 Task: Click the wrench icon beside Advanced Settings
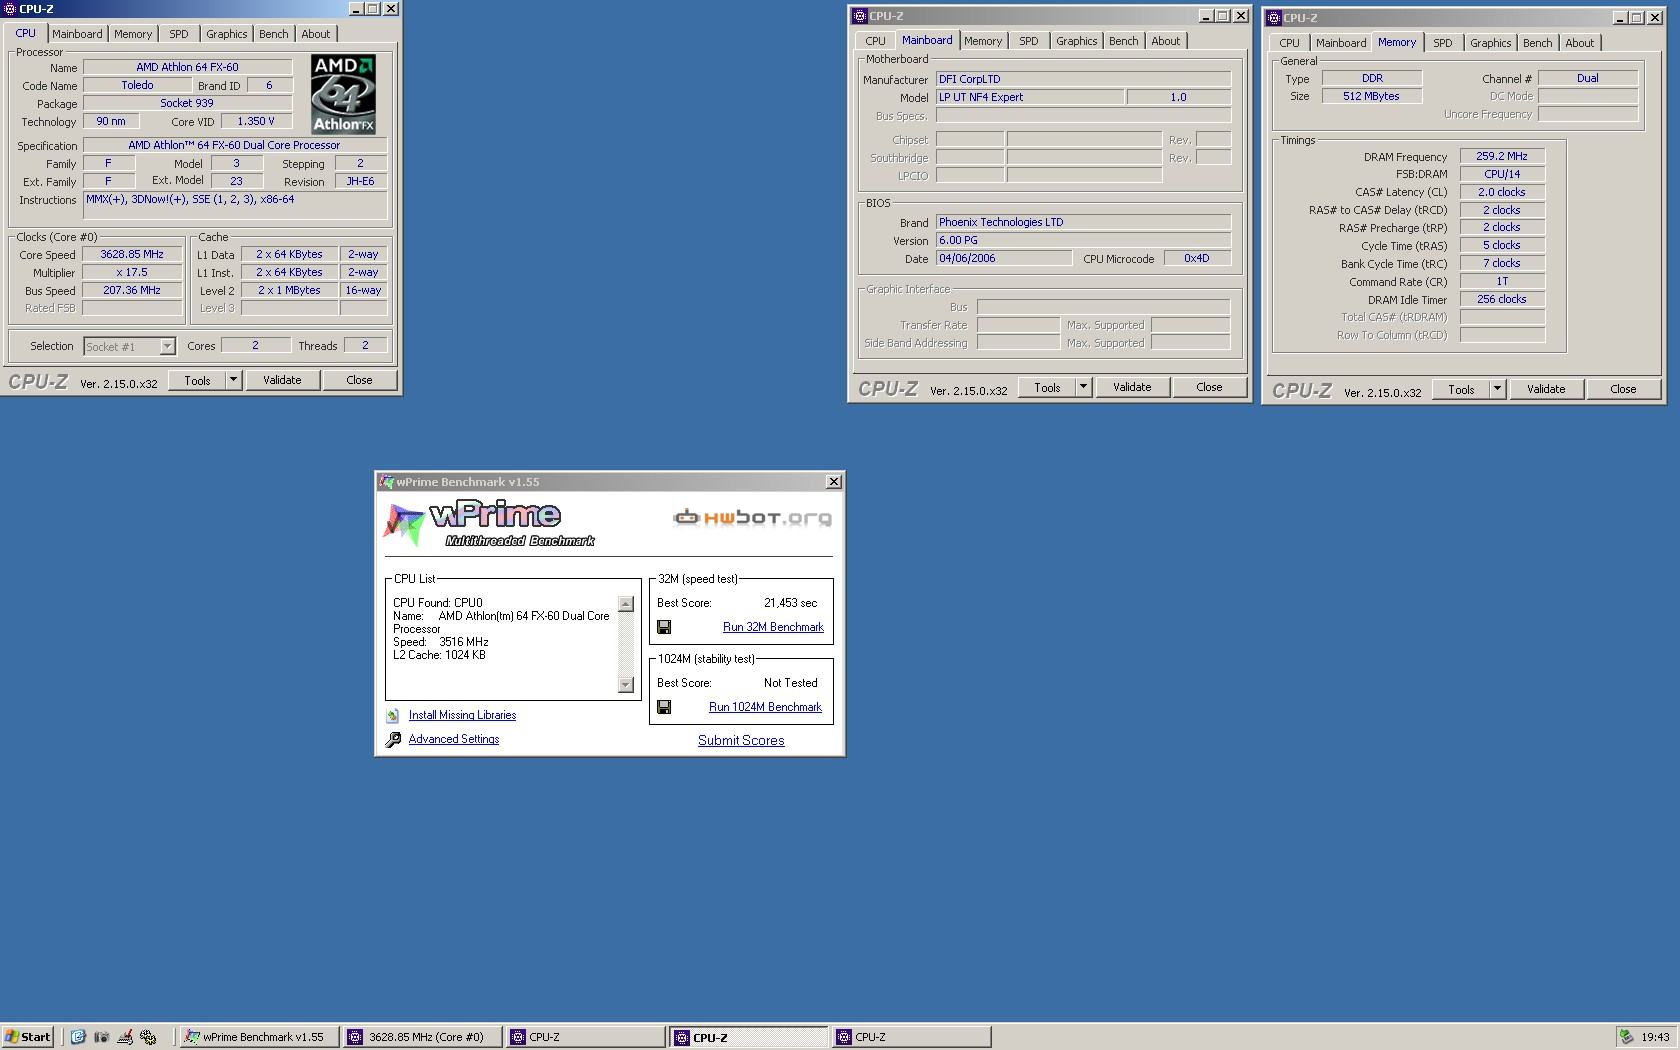393,740
